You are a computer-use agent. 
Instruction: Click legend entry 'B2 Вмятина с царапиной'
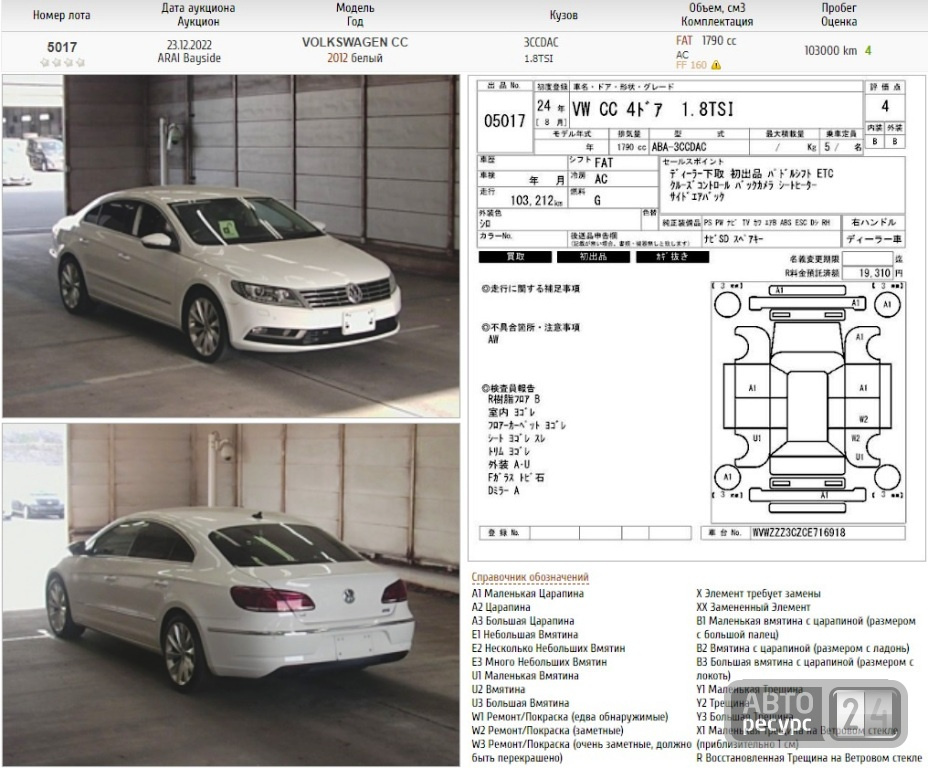[x=803, y=648]
